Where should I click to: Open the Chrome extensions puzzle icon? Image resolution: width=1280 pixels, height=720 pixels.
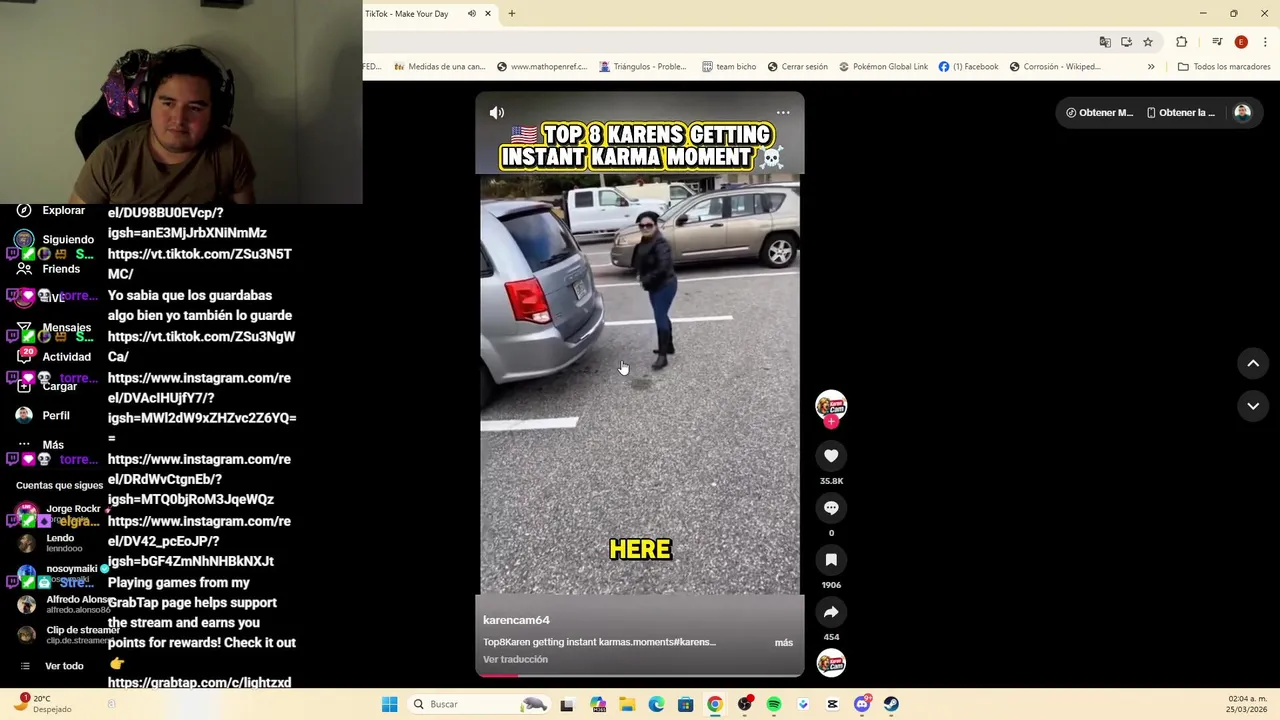pyautogui.click(x=1182, y=42)
